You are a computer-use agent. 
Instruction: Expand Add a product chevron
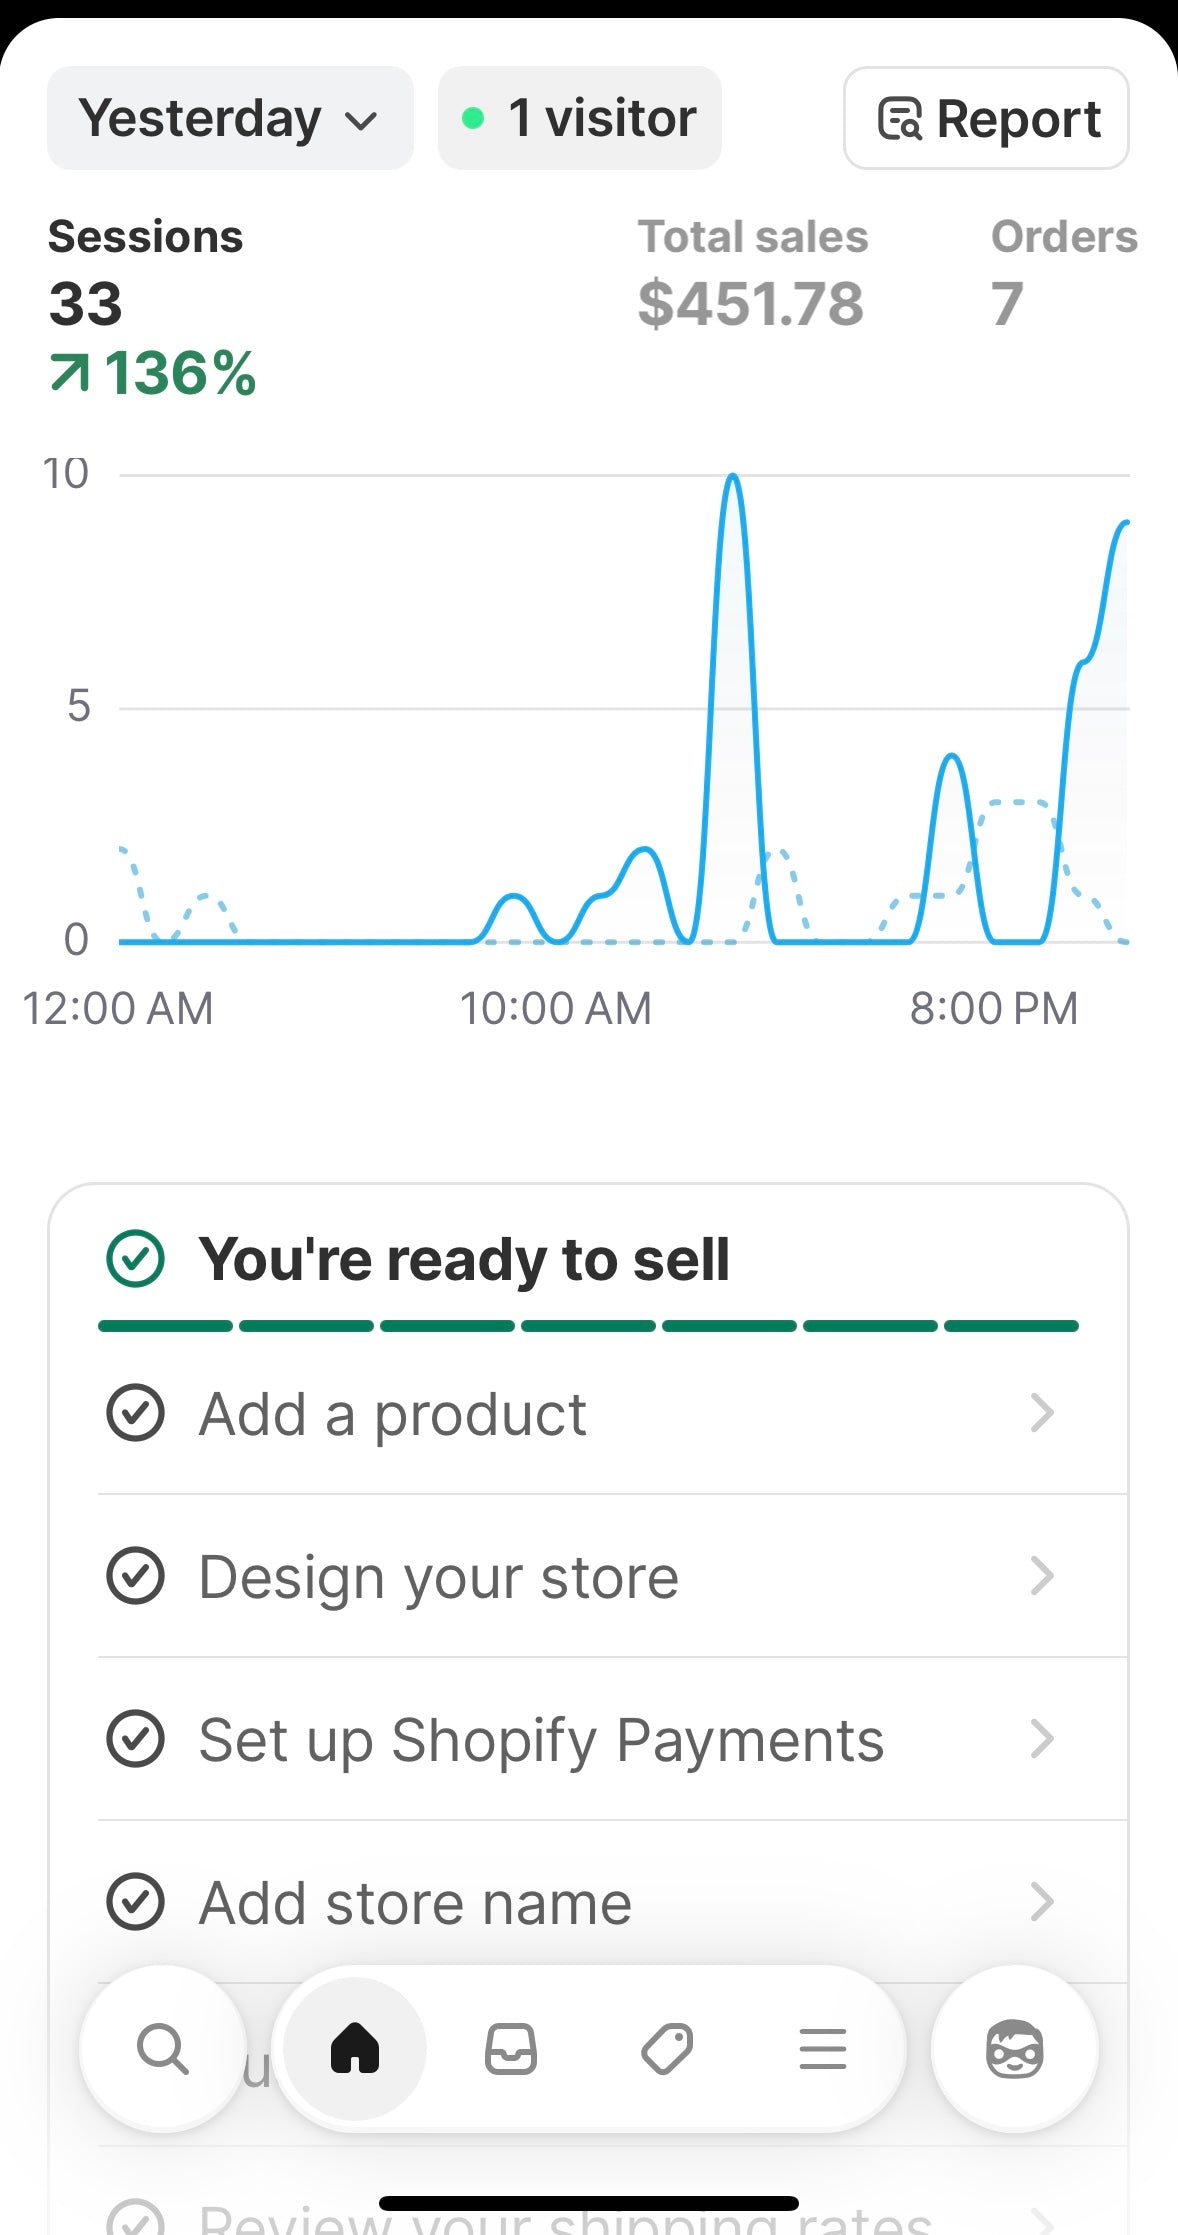(x=1042, y=1413)
